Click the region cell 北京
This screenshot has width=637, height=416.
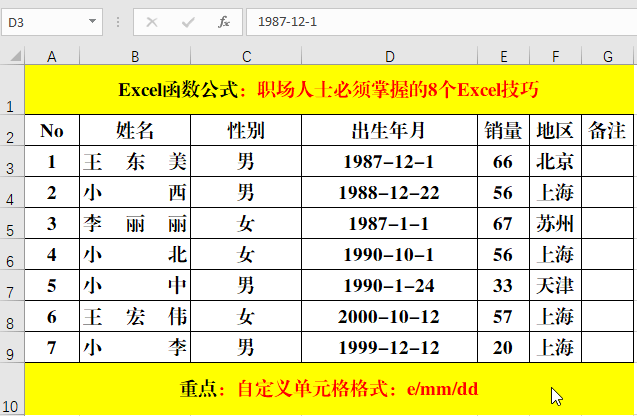[556, 161]
